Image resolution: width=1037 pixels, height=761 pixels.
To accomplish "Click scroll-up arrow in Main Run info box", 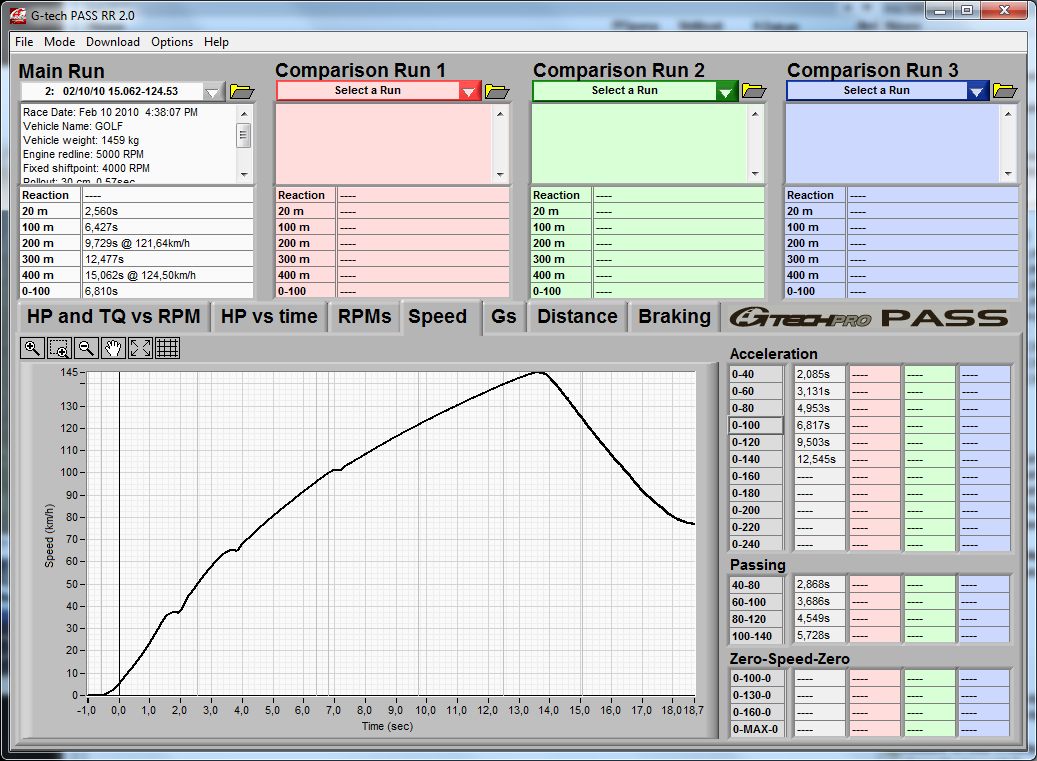I will click(244, 113).
